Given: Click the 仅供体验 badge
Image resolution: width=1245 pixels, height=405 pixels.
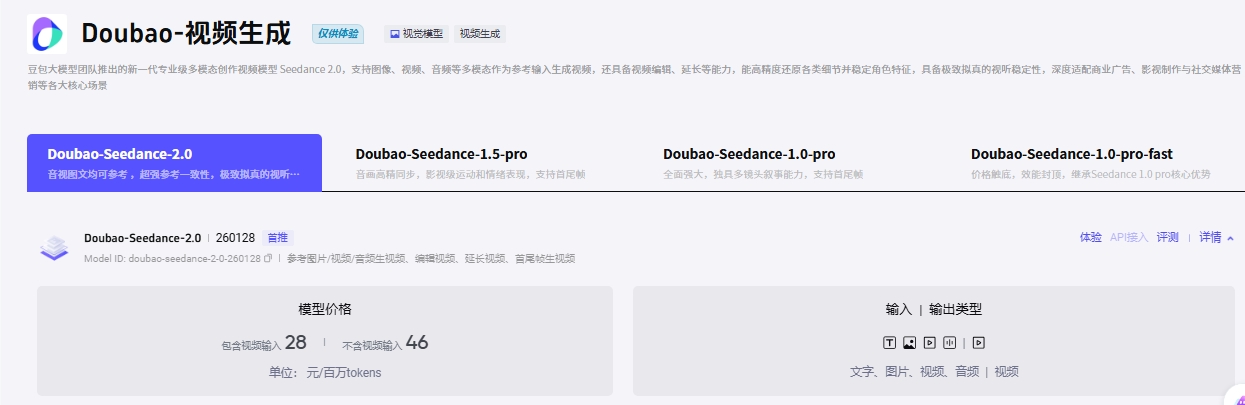Looking at the screenshot, I should (338, 34).
